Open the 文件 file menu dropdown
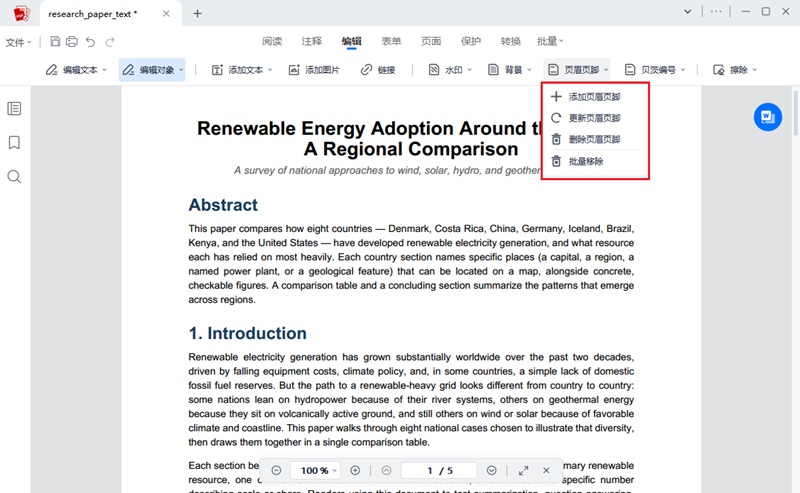Image resolution: width=800 pixels, height=493 pixels. tap(18, 42)
